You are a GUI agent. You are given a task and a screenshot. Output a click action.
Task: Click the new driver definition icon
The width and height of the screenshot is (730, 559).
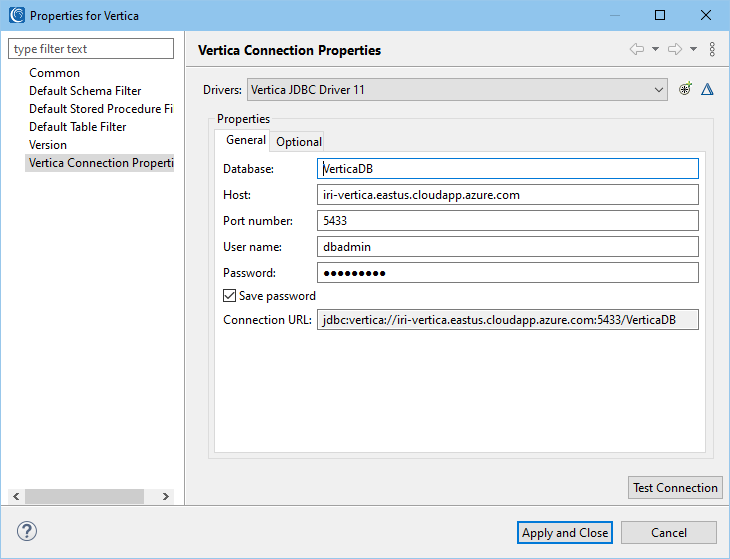point(685,89)
